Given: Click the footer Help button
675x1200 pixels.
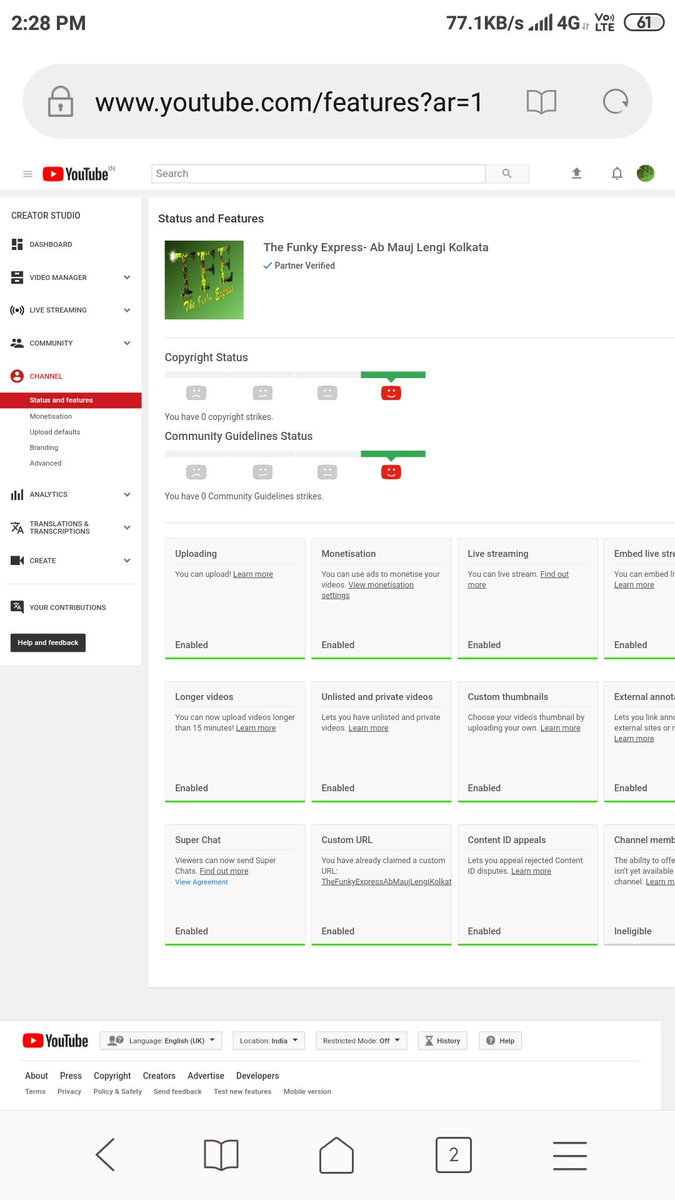Looking at the screenshot, I should pos(501,1041).
